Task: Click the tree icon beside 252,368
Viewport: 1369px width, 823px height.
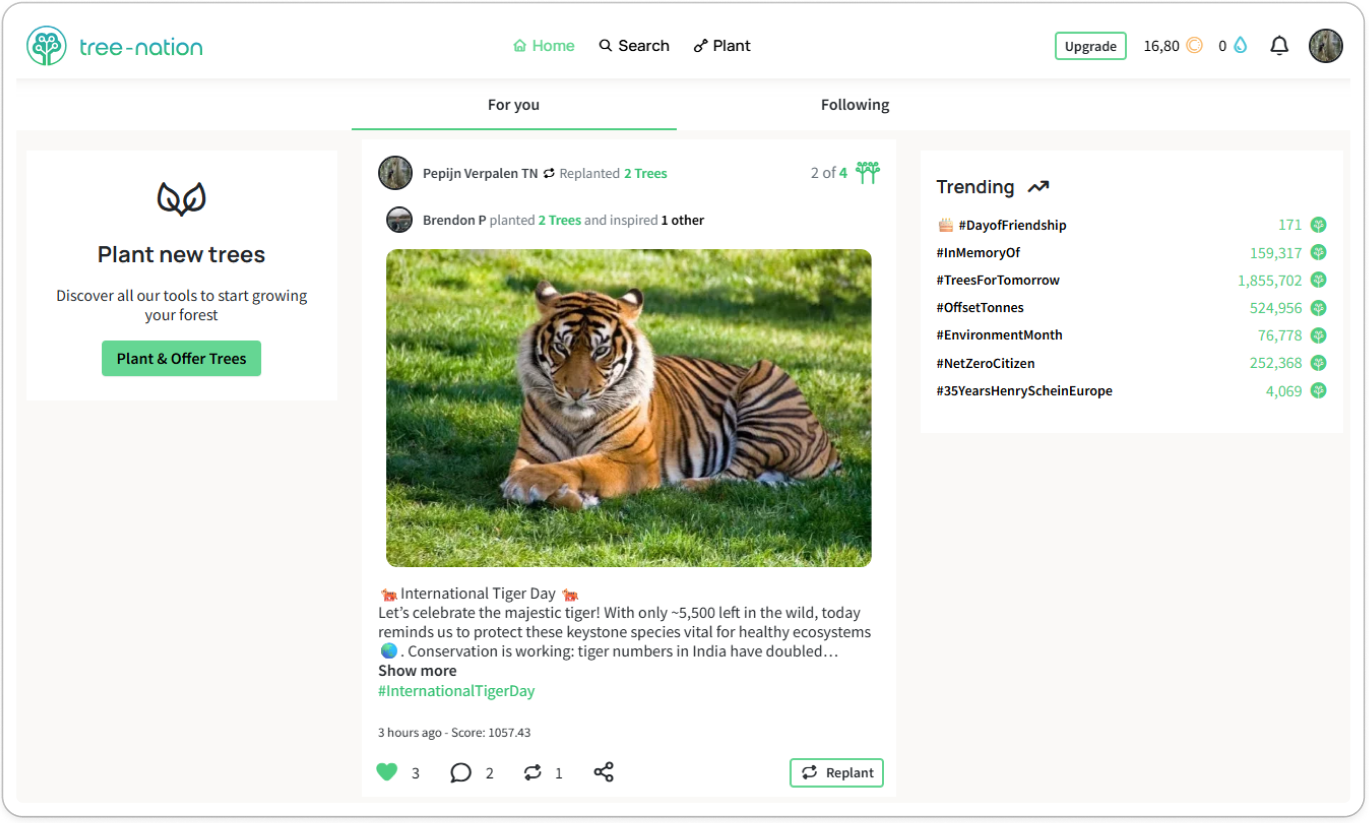Action: point(1318,363)
